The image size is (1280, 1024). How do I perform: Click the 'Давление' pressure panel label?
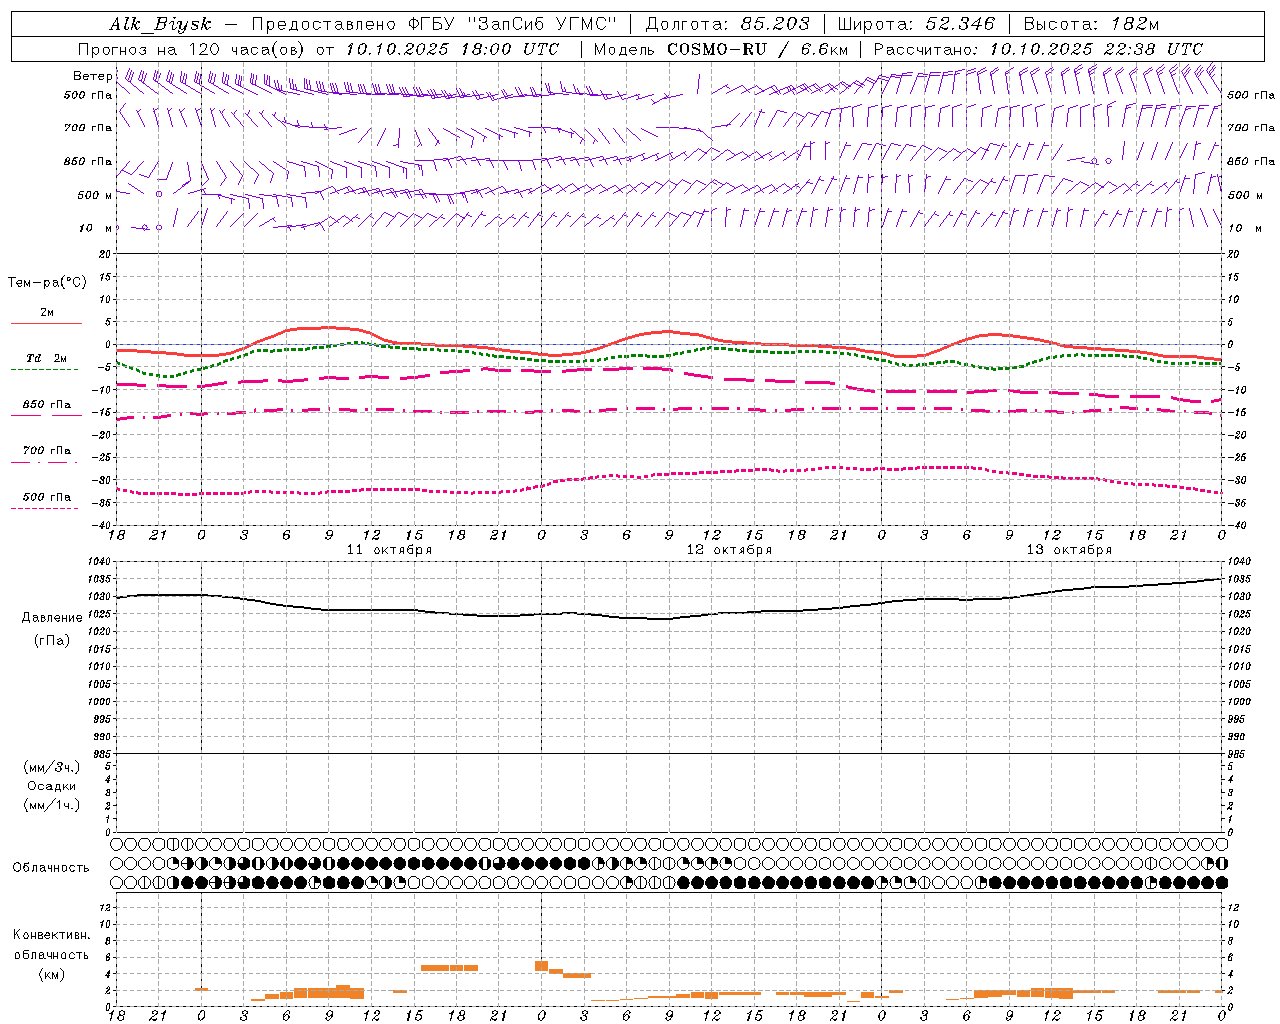pos(52,618)
